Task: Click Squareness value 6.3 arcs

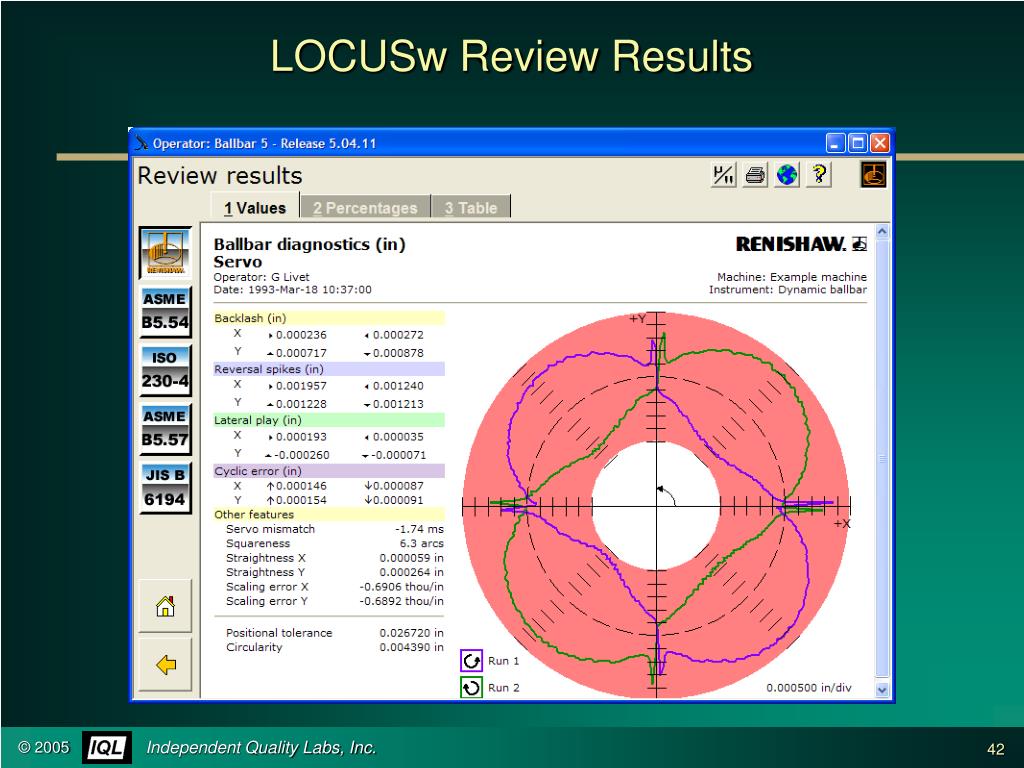Action: 421,543
